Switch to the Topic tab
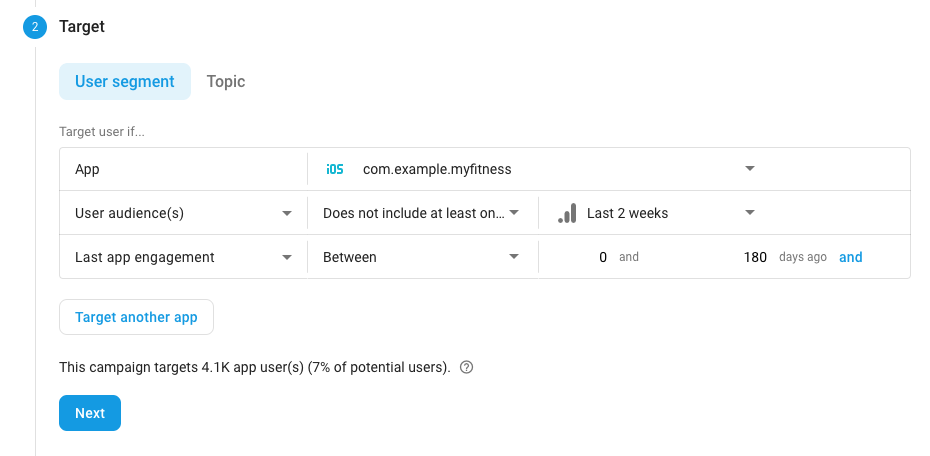930x456 pixels. point(225,82)
